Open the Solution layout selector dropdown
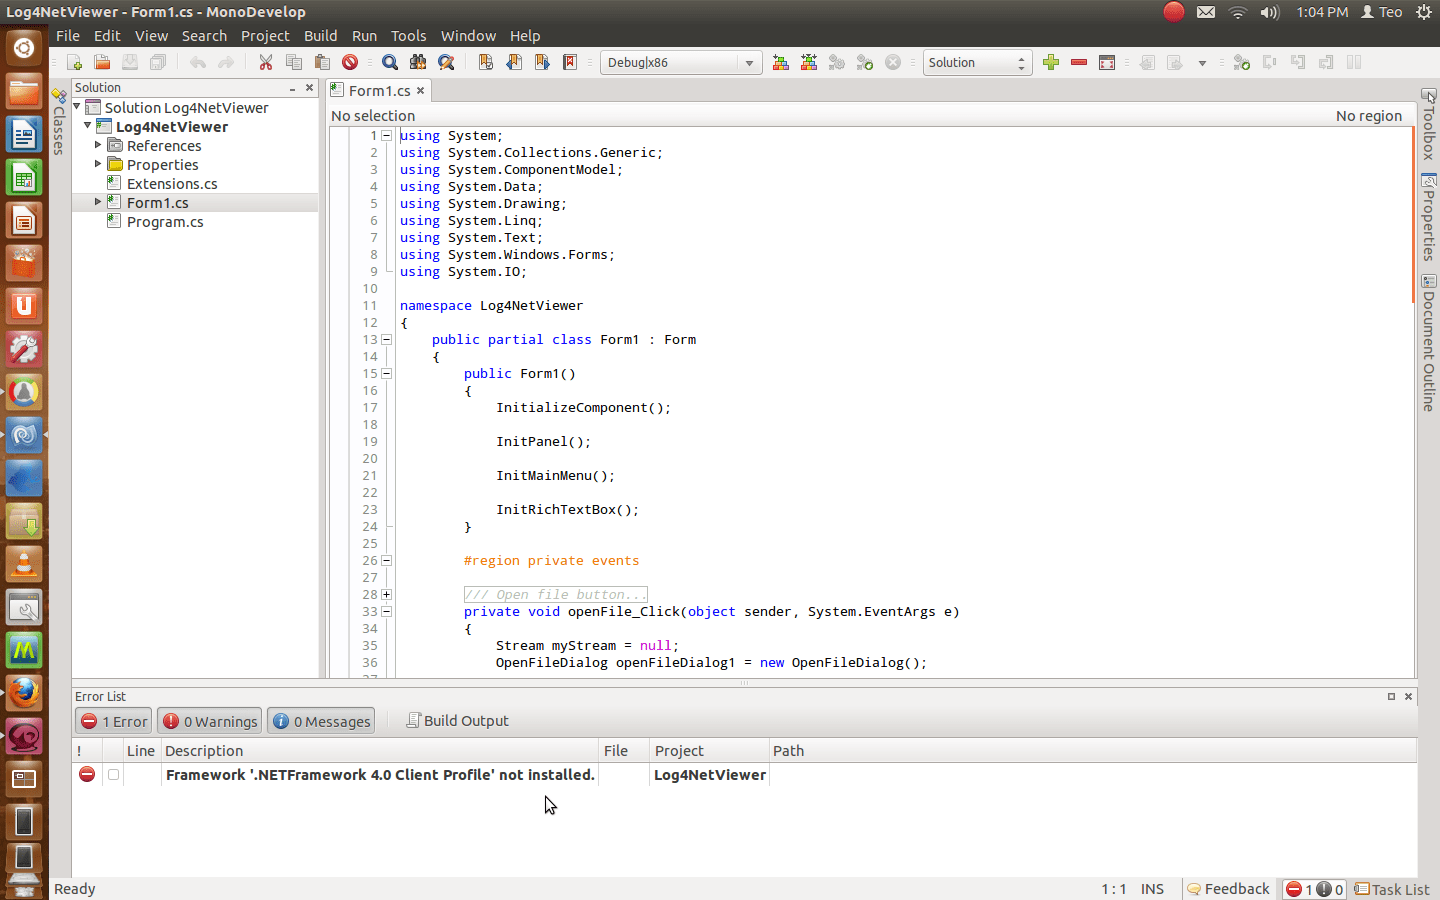The image size is (1440, 900). click(977, 62)
